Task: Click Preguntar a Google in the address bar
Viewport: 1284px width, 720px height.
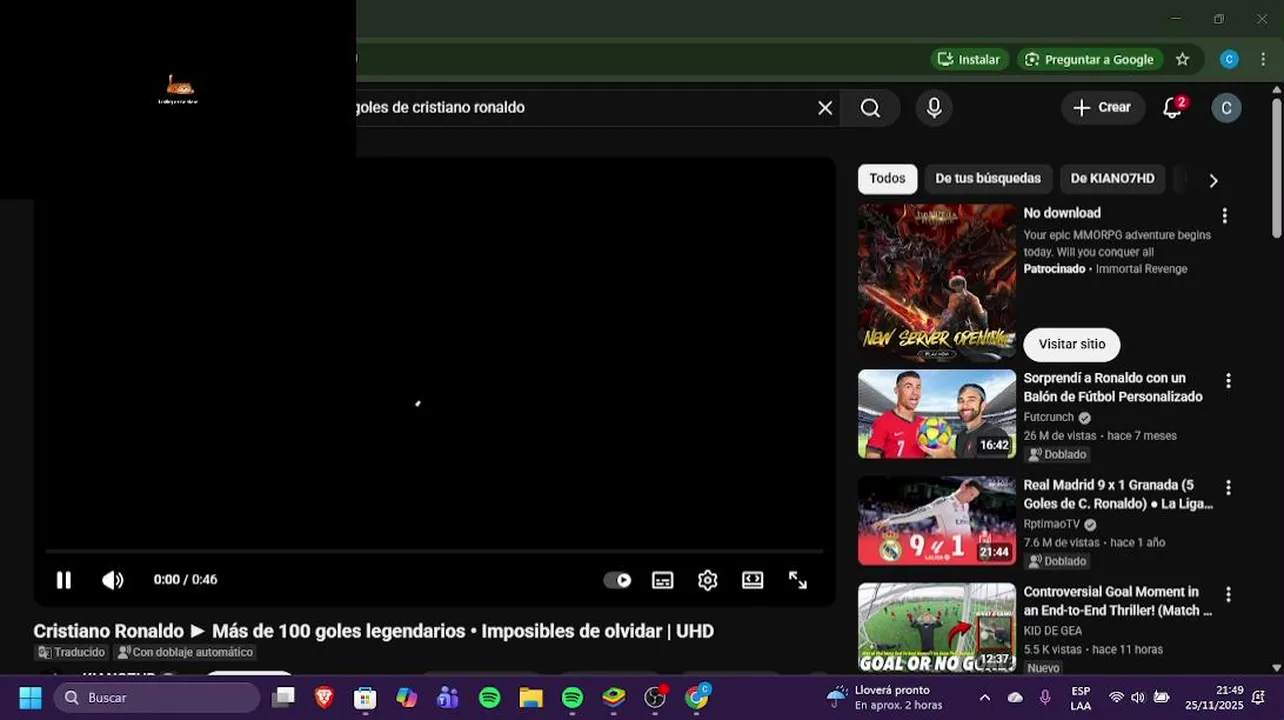Action: (1090, 60)
